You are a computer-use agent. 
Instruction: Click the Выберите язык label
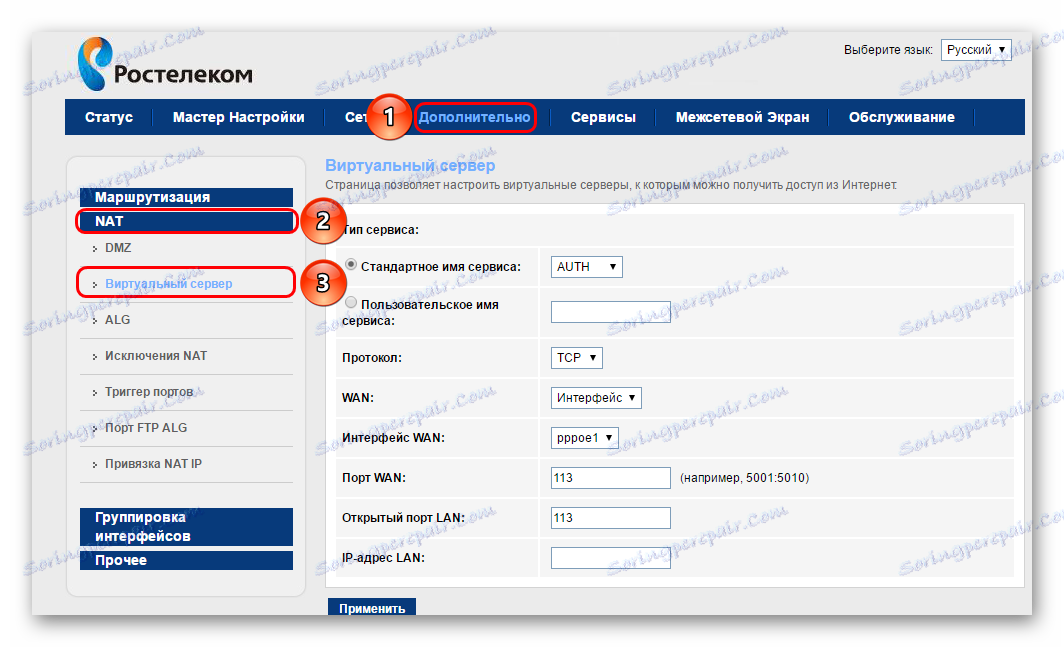[888, 50]
